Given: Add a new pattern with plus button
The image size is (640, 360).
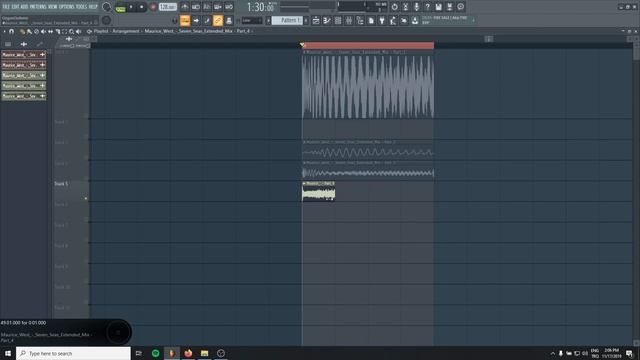Looking at the screenshot, I should coord(306,20).
